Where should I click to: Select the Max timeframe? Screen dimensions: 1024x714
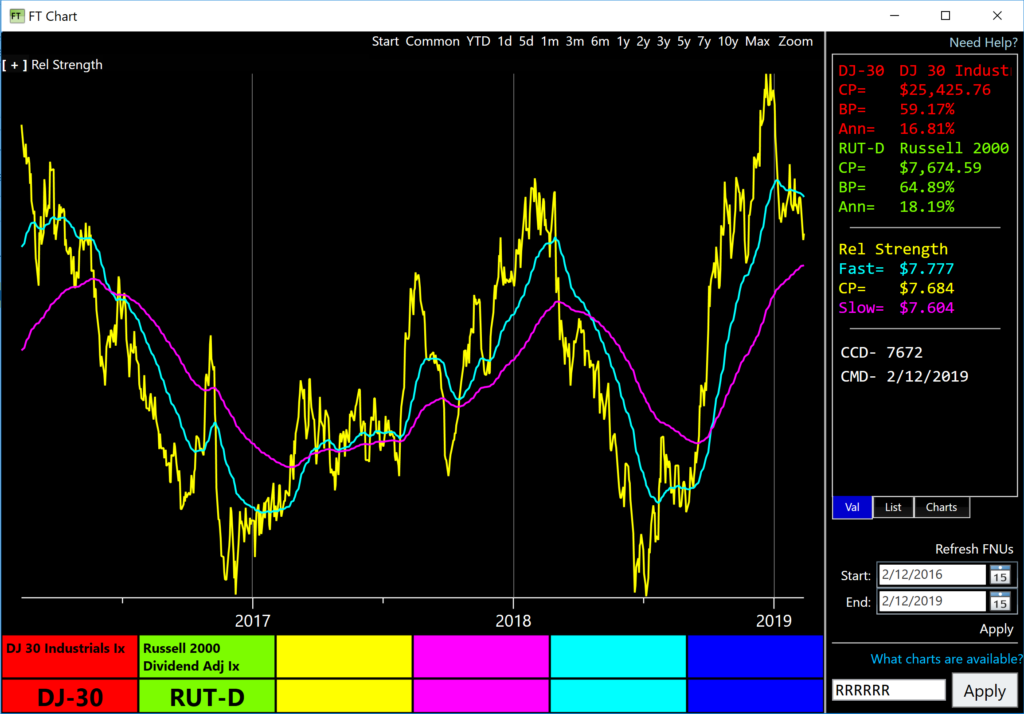(x=757, y=41)
